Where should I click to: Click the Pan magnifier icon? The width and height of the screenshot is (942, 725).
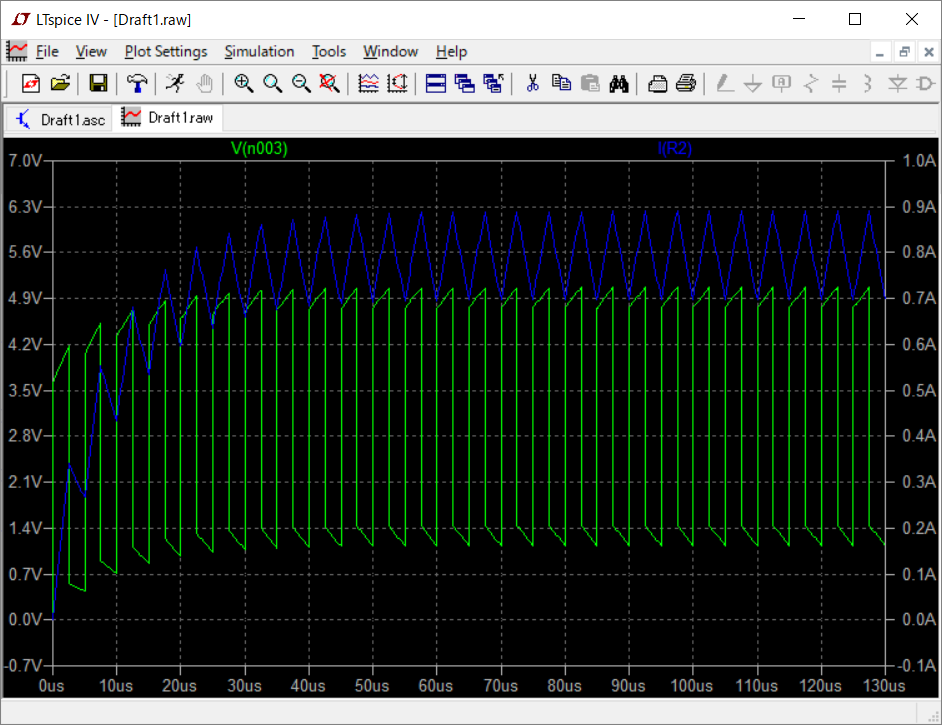click(272, 83)
